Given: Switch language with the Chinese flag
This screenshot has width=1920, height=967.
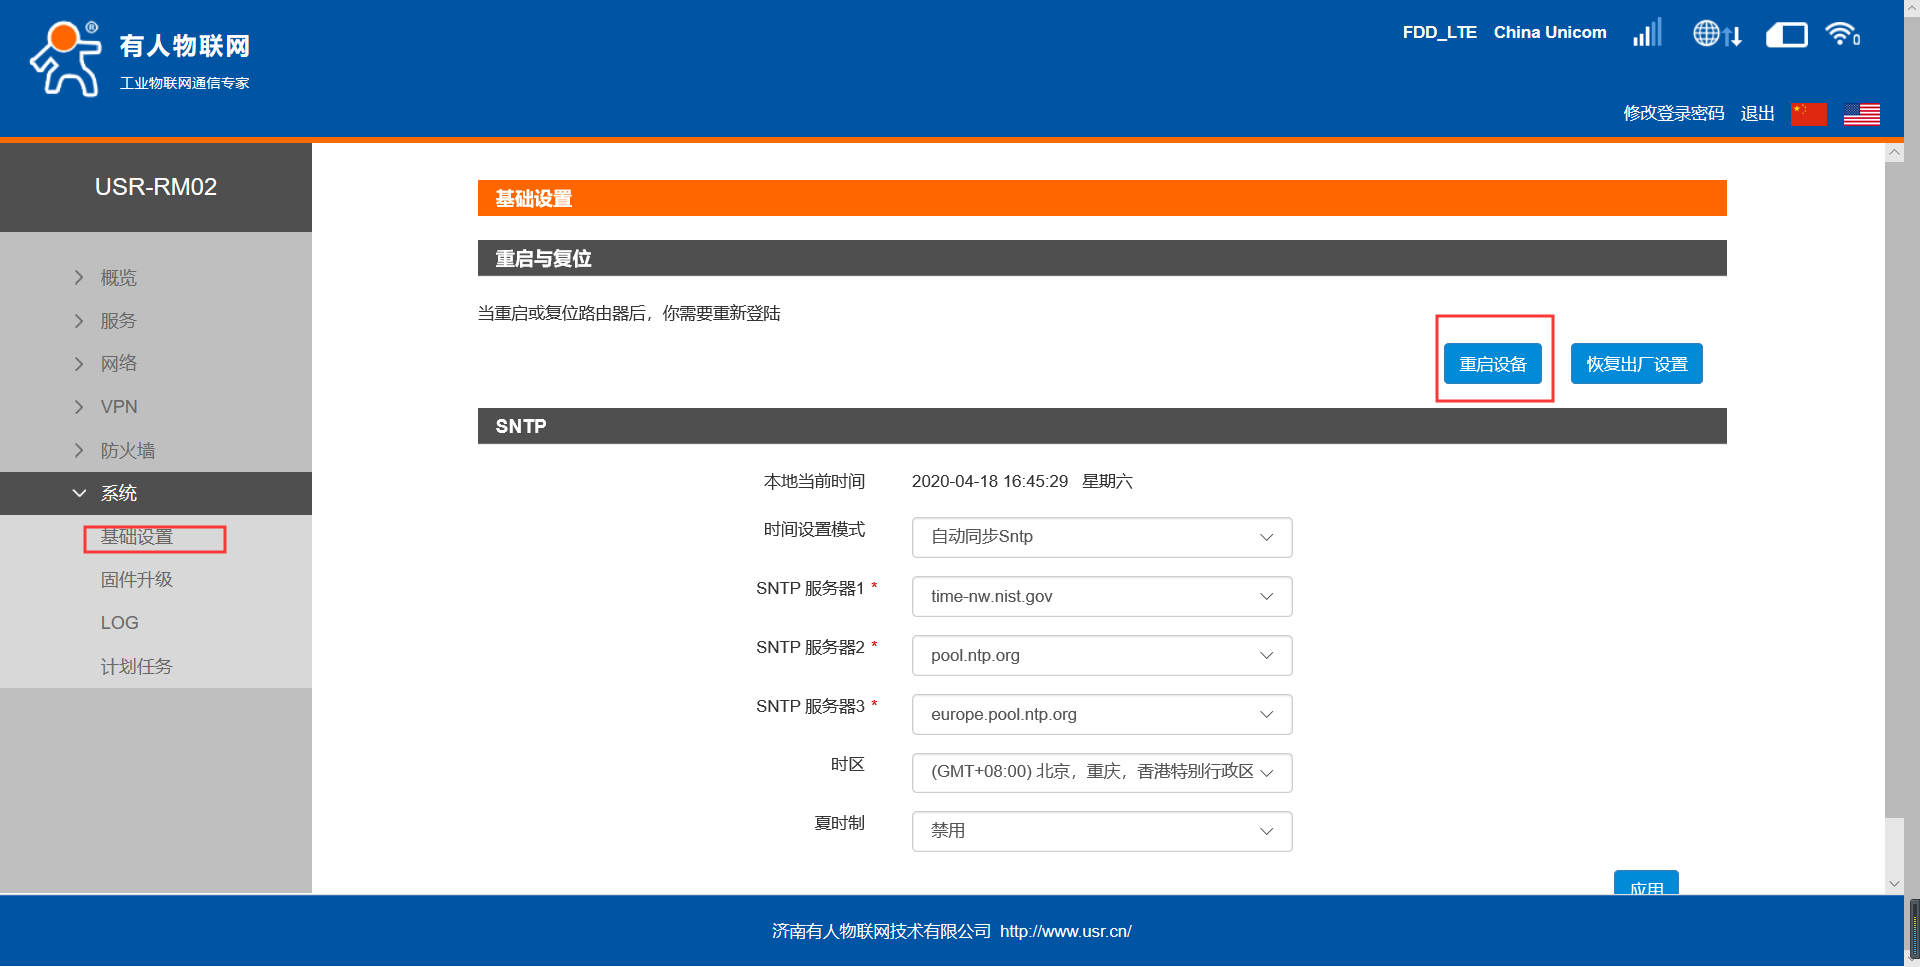Looking at the screenshot, I should click(x=1808, y=114).
